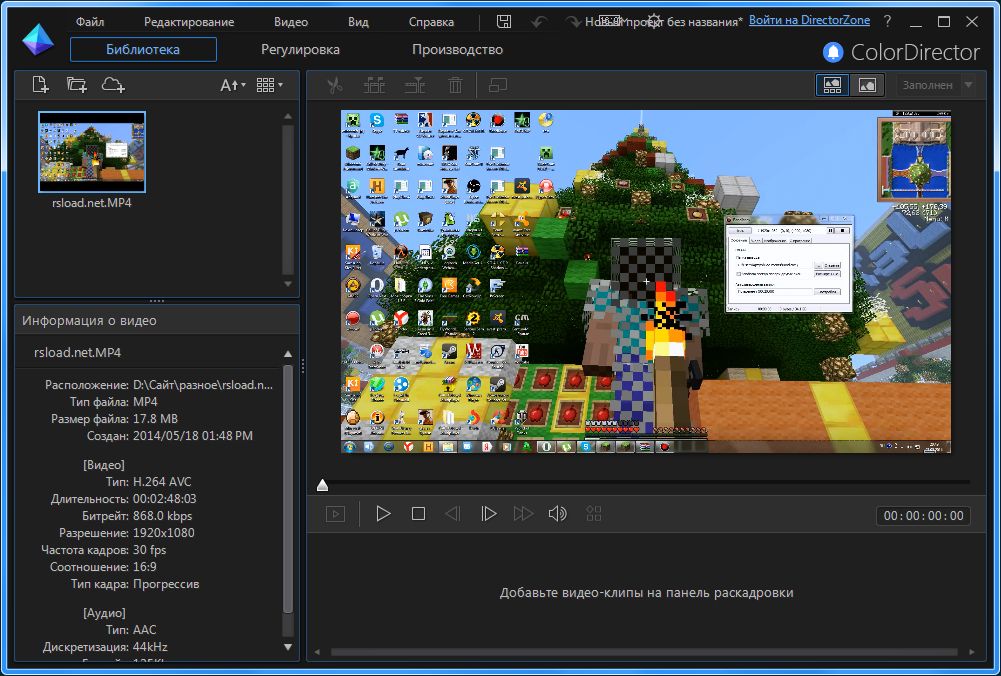
Task: Open the thumbnail grid view dropdown
Action: (x=269, y=85)
